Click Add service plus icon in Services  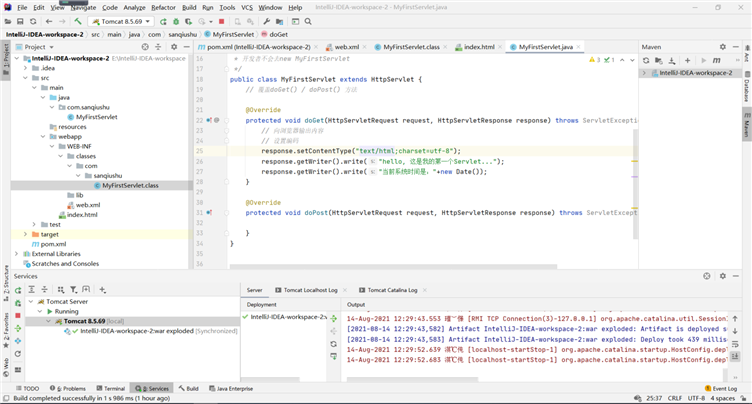coord(102,290)
